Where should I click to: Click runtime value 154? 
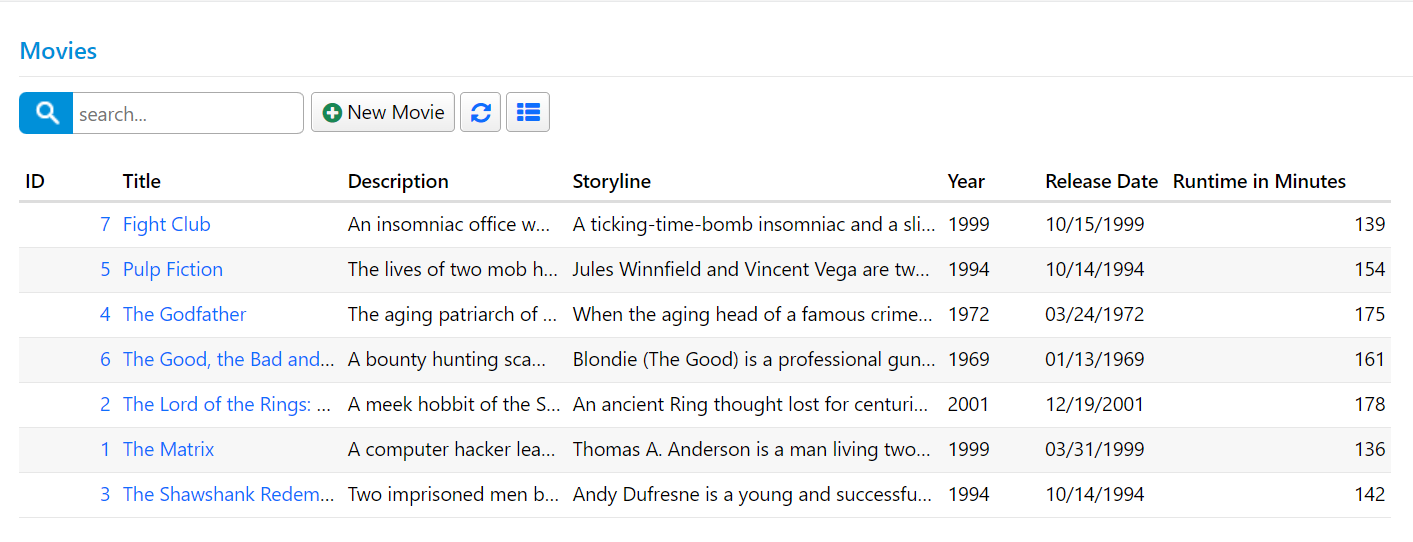coord(1370,269)
